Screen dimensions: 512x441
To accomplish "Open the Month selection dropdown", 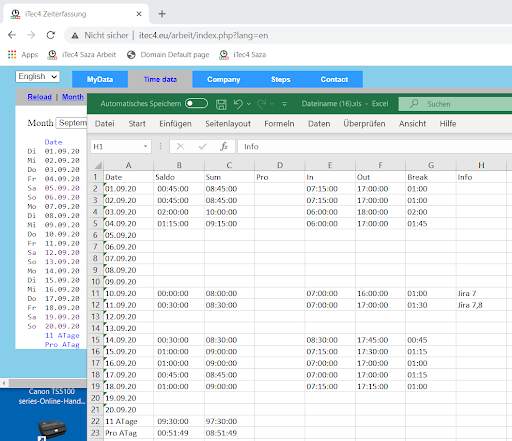I will click(72, 123).
